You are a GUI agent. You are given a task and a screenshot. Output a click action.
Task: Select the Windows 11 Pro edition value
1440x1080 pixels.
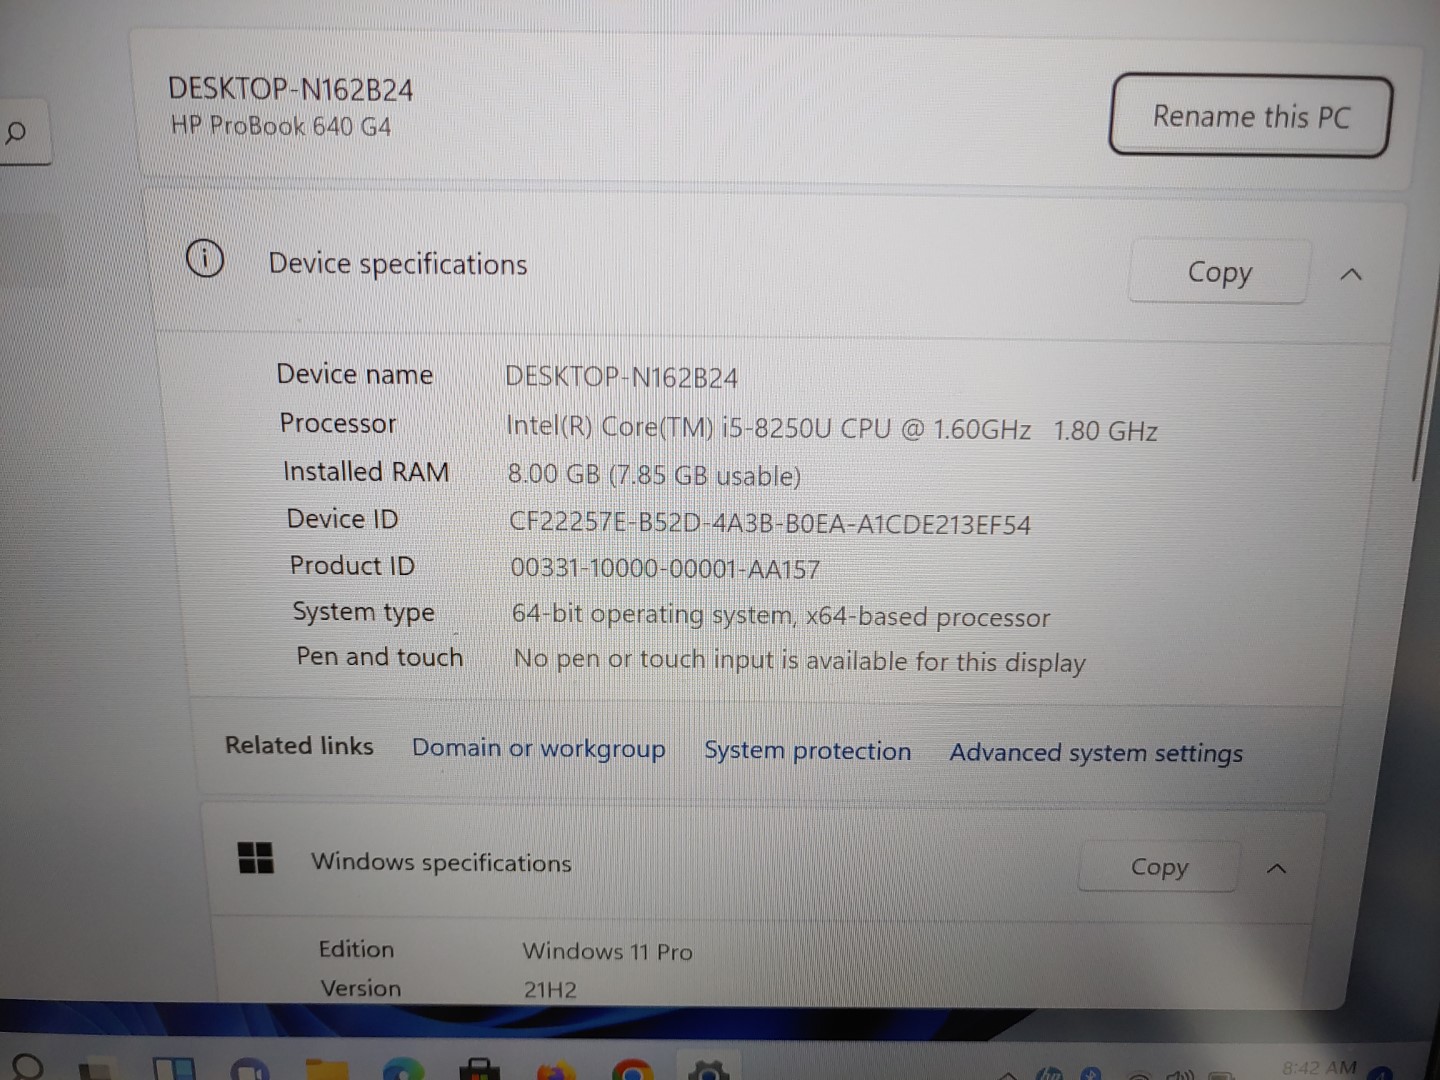[607, 951]
